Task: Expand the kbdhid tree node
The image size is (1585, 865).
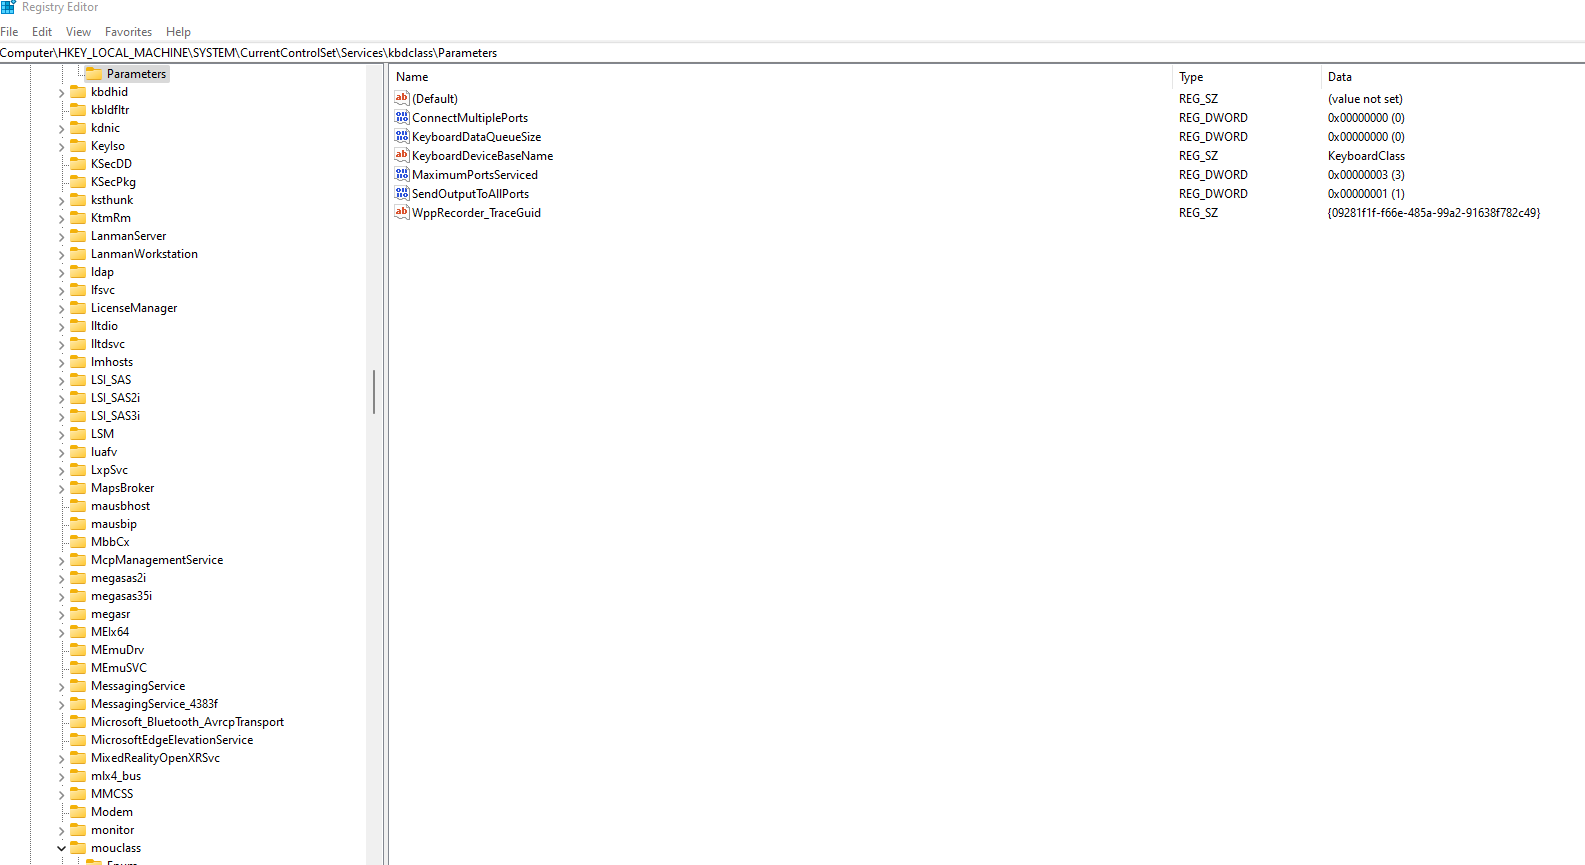Action: click(61, 93)
